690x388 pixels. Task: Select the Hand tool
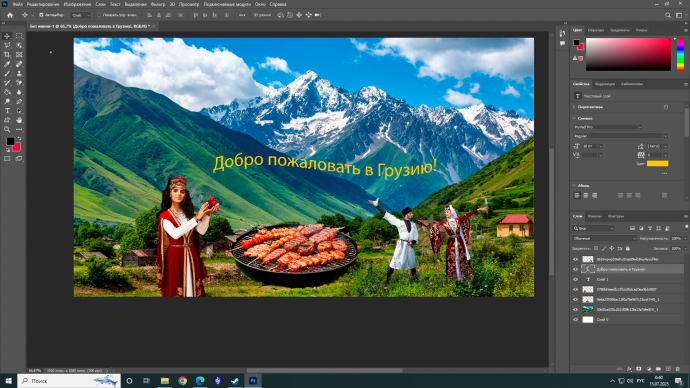point(19,120)
